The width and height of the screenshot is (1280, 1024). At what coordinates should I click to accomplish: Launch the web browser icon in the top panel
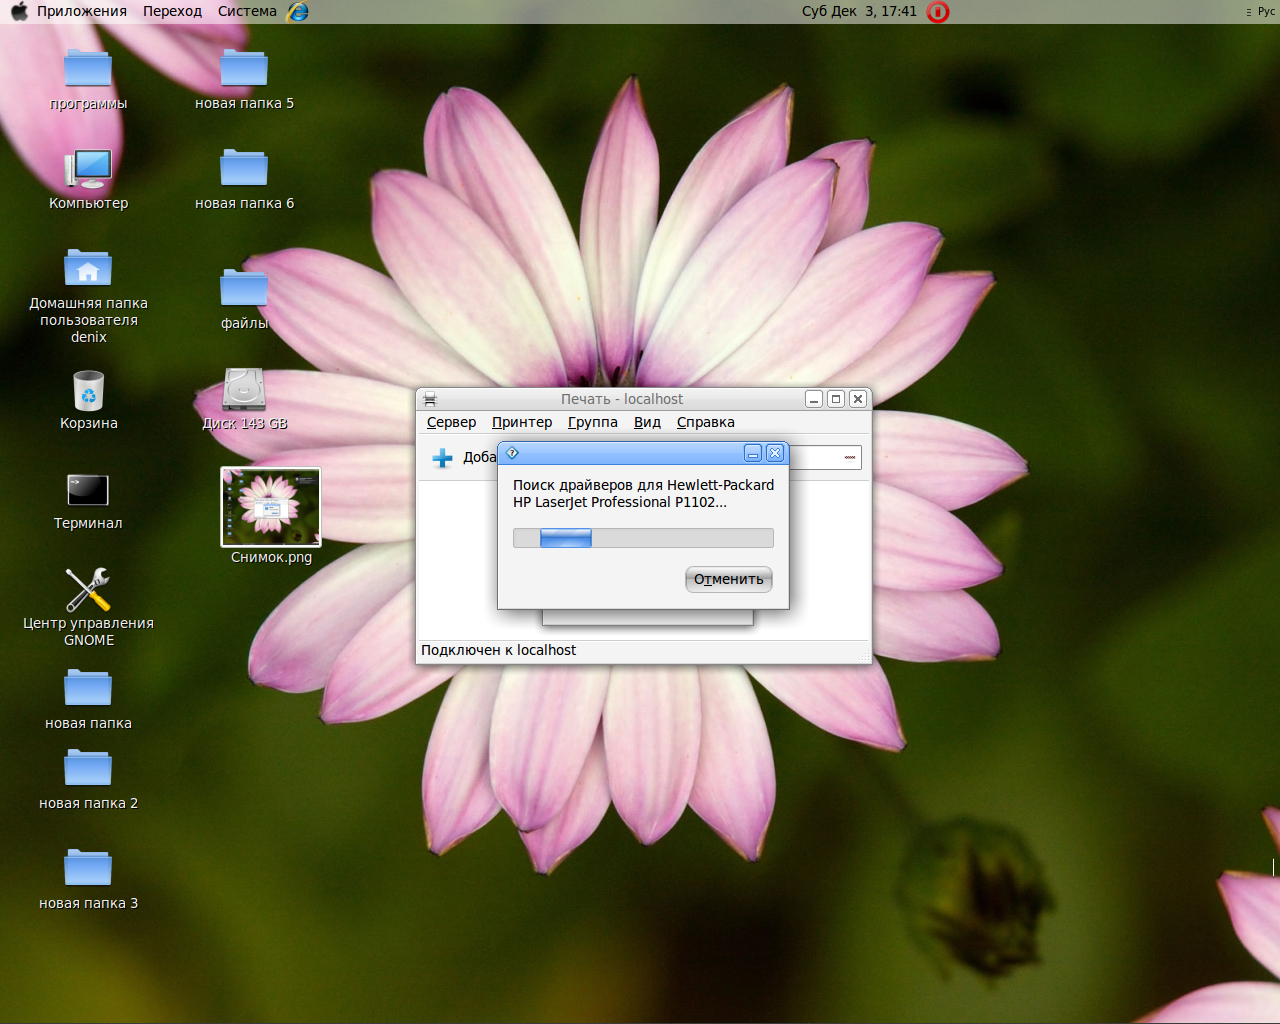click(x=298, y=12)
